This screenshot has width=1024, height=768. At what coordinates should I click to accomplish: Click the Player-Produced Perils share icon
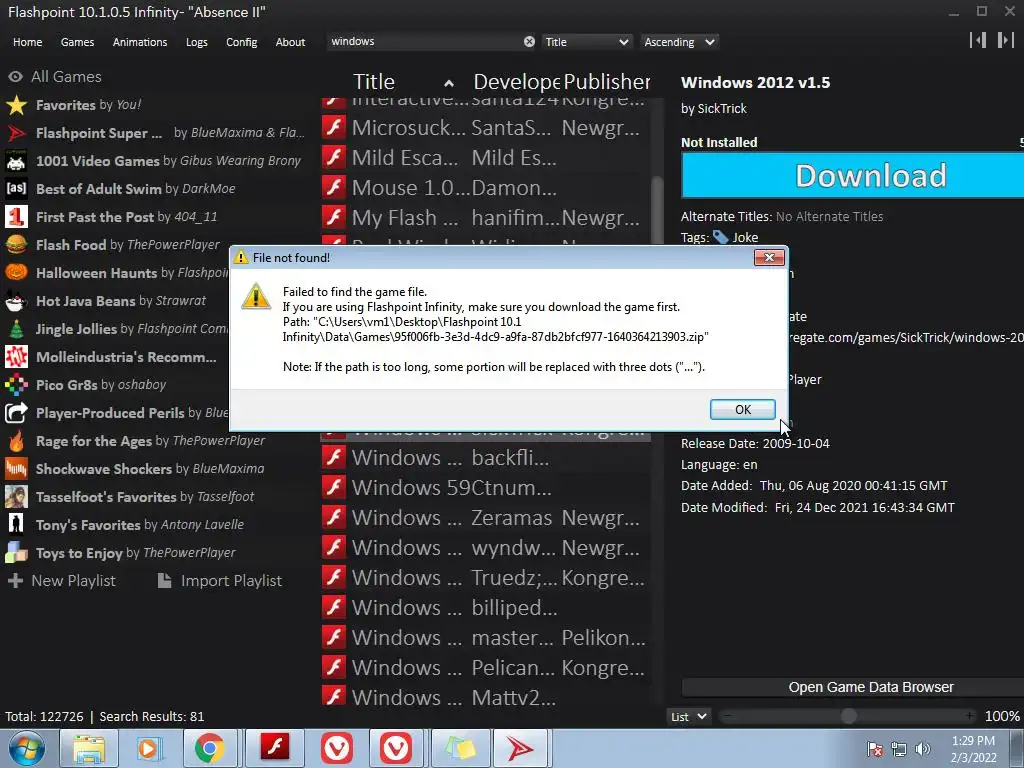point(16,413)
